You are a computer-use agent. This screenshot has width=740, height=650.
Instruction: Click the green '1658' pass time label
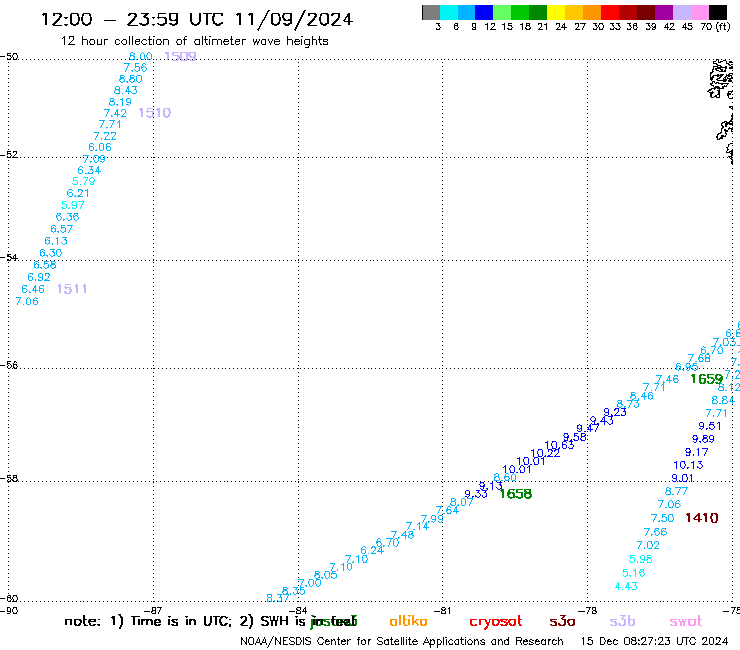tap(515, 494)
